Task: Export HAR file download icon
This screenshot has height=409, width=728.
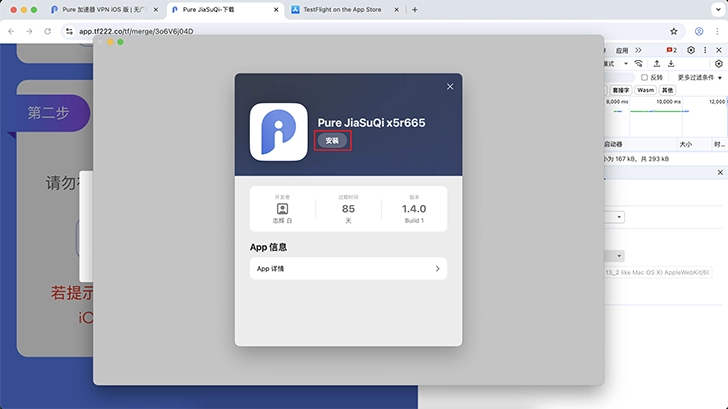Action: click(671, 64)
